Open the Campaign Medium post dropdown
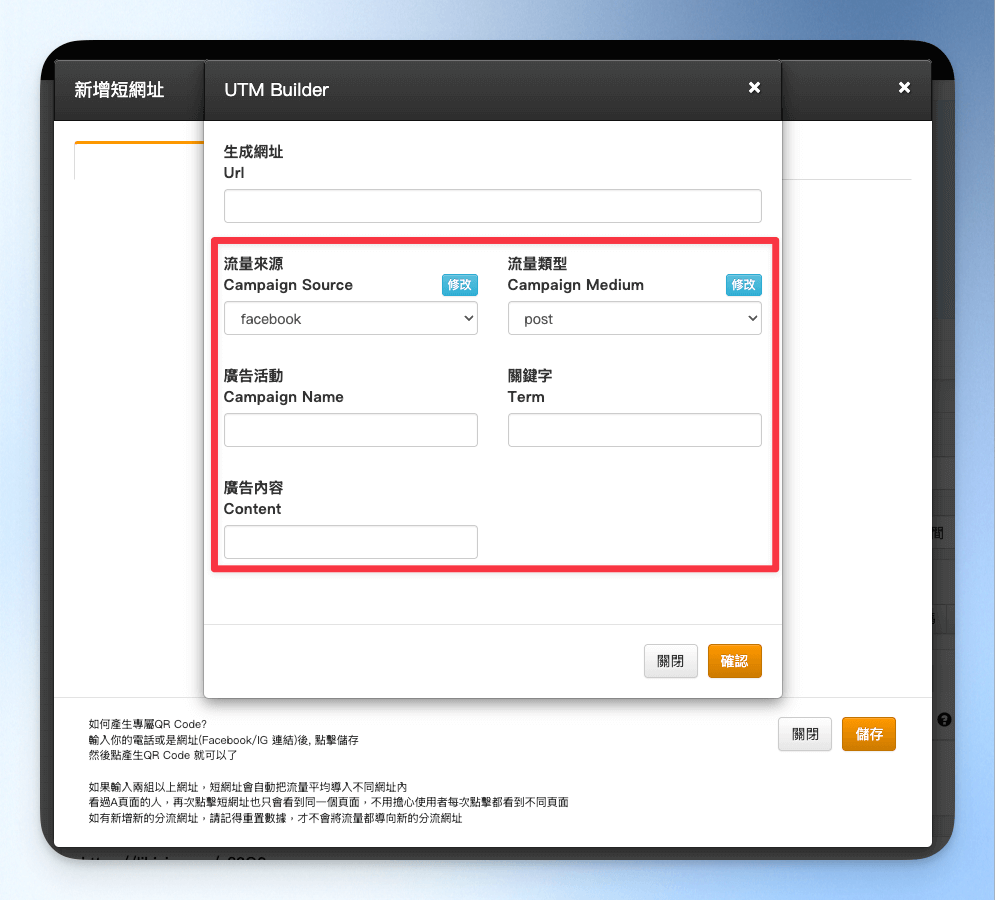Screen dimensions: 995x900 635,318
